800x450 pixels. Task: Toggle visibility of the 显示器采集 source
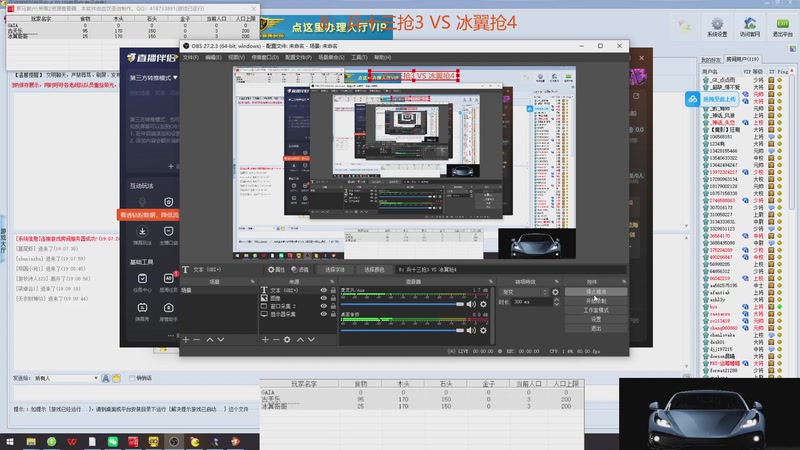pyautogui.click(x=323, y=314)
